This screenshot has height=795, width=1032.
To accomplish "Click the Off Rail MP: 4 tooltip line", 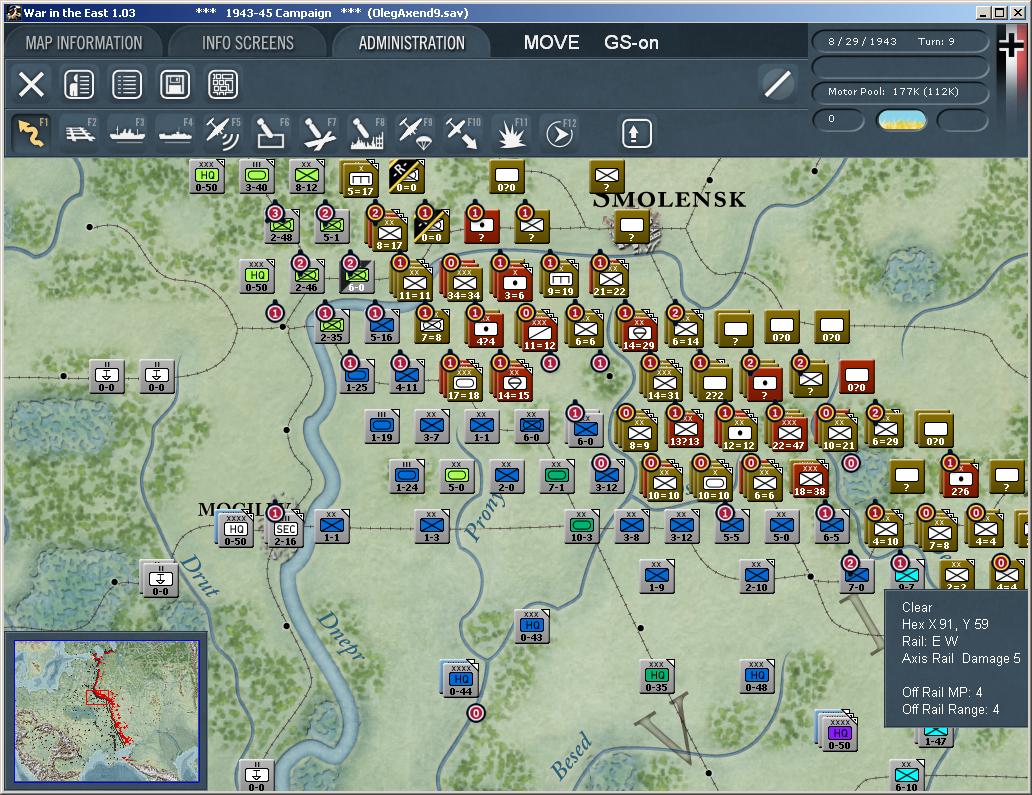I will click(942, 692).
